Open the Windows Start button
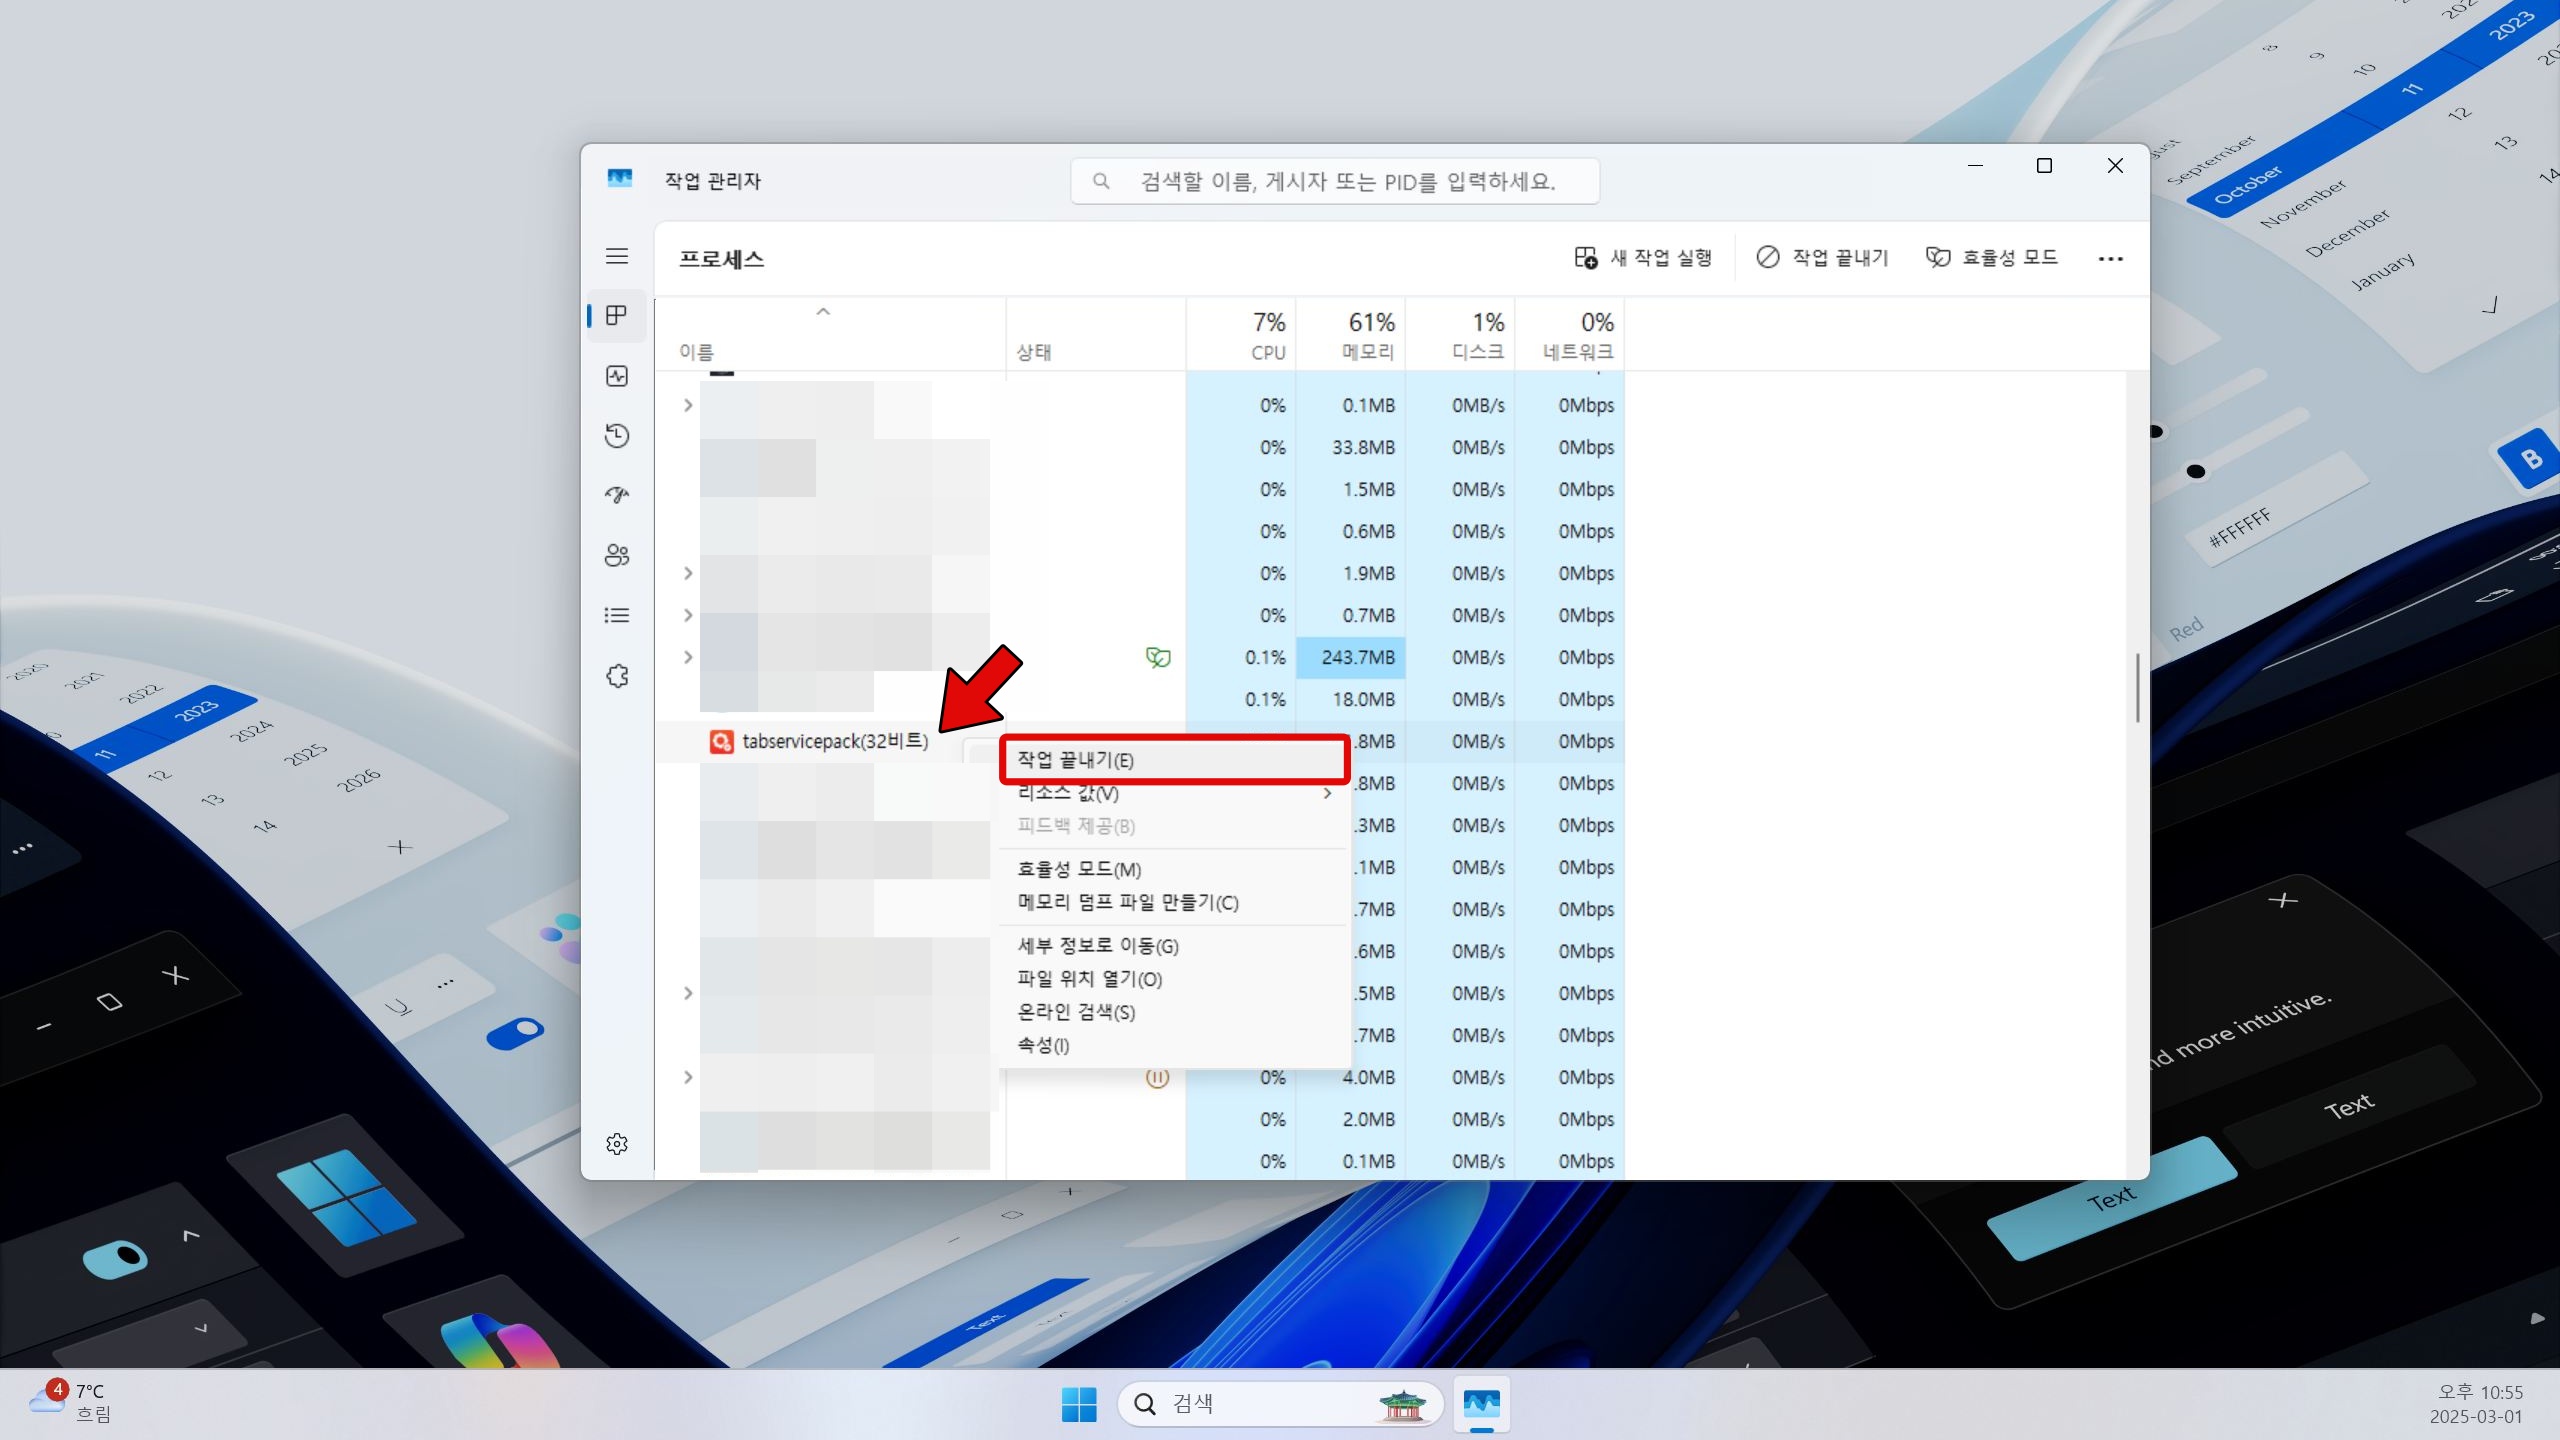The width and height of the screenshot is (2560, 1440). [1078, 1404]
